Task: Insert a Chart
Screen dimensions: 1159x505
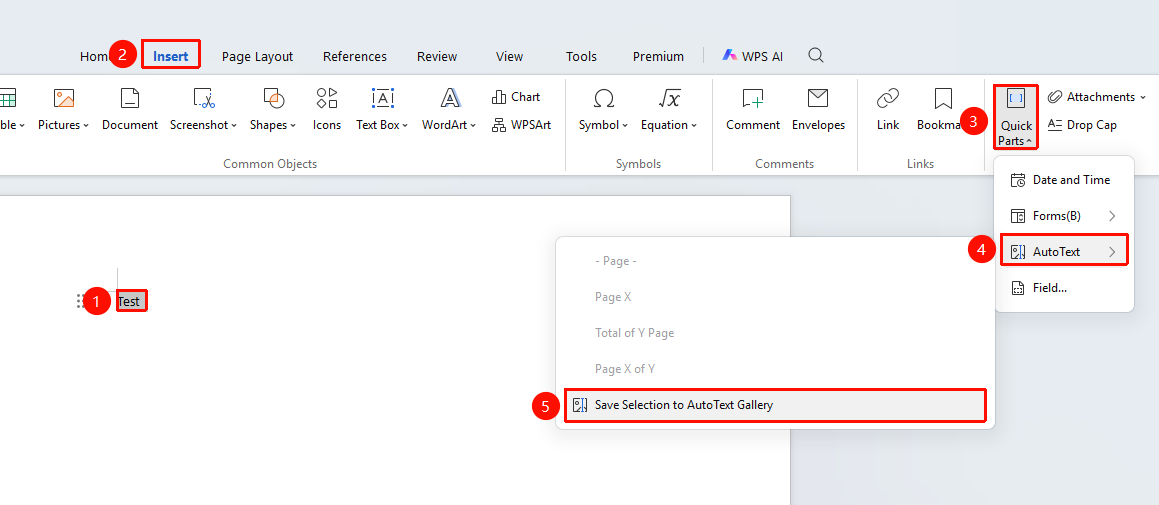Action: tap(515, 97)
